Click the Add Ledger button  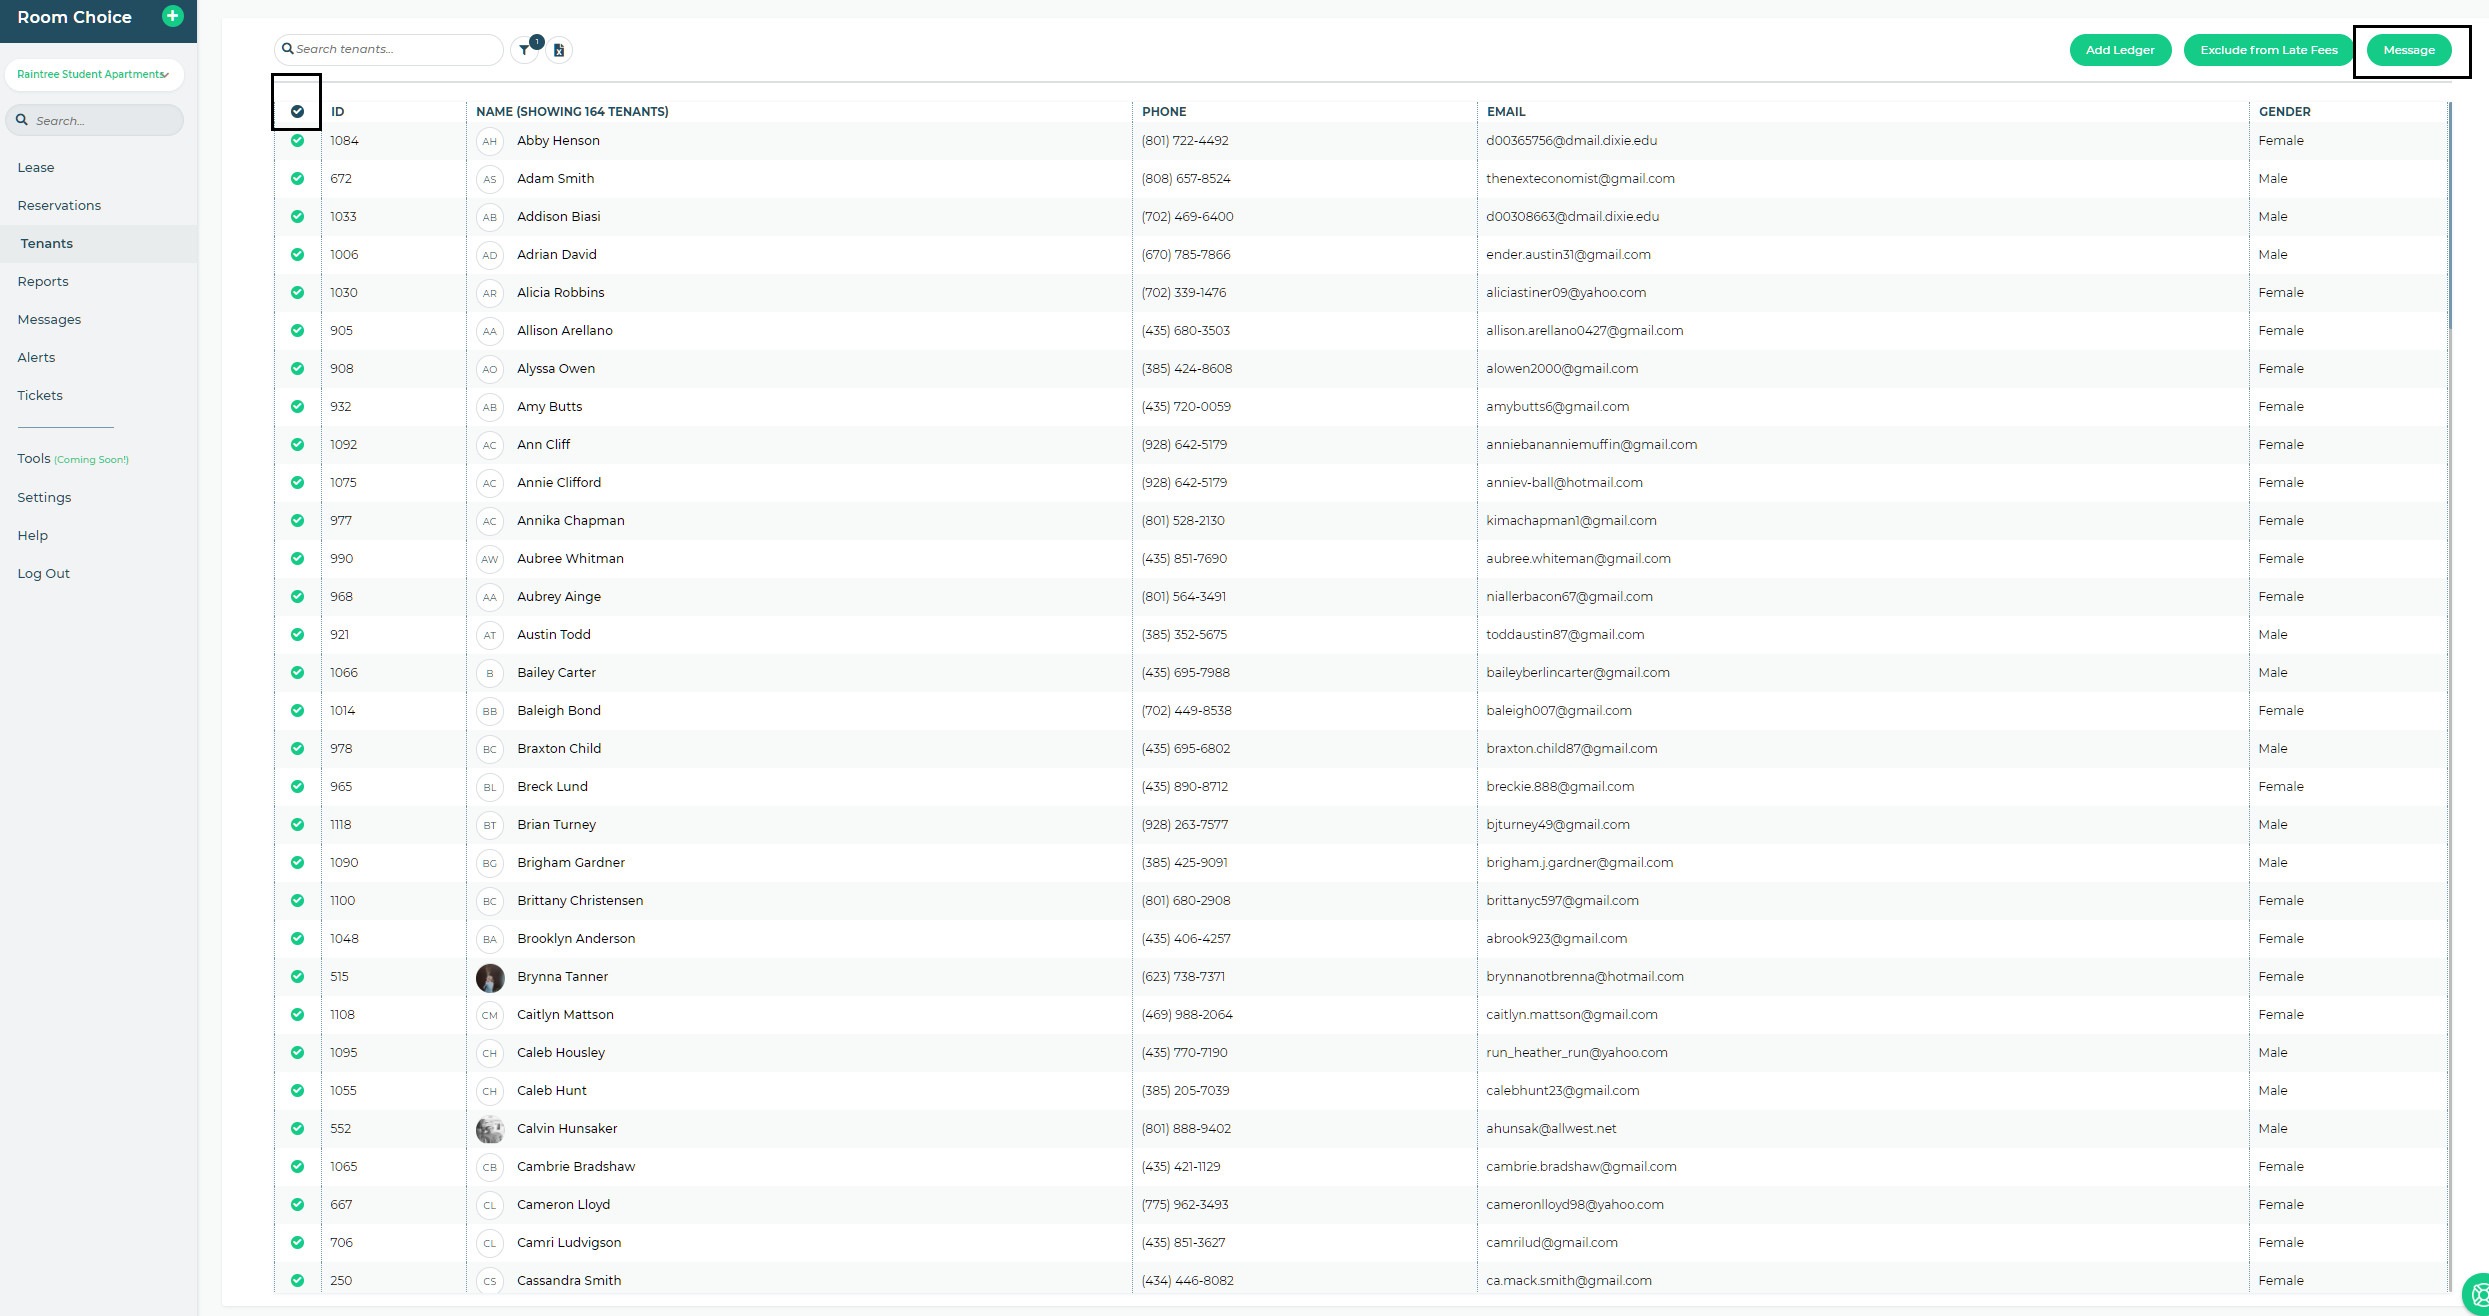[2119, 50]
